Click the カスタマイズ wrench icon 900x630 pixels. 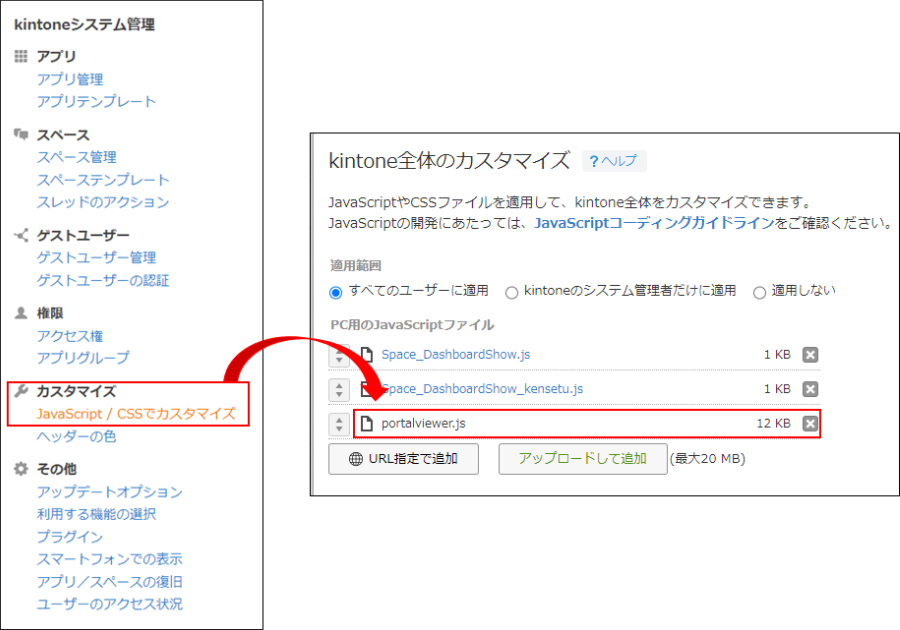[21, 391]
